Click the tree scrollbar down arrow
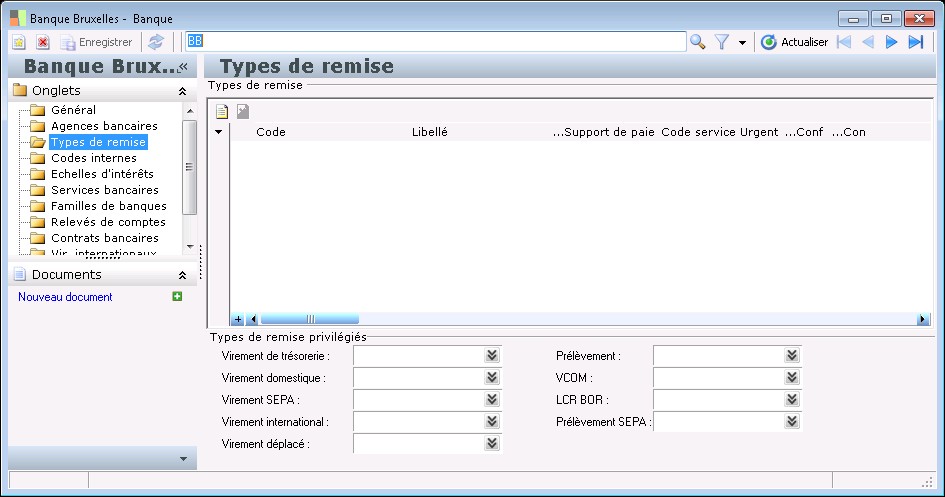Image resolution: width=945 pixels, height=497 pixels. 190,246
